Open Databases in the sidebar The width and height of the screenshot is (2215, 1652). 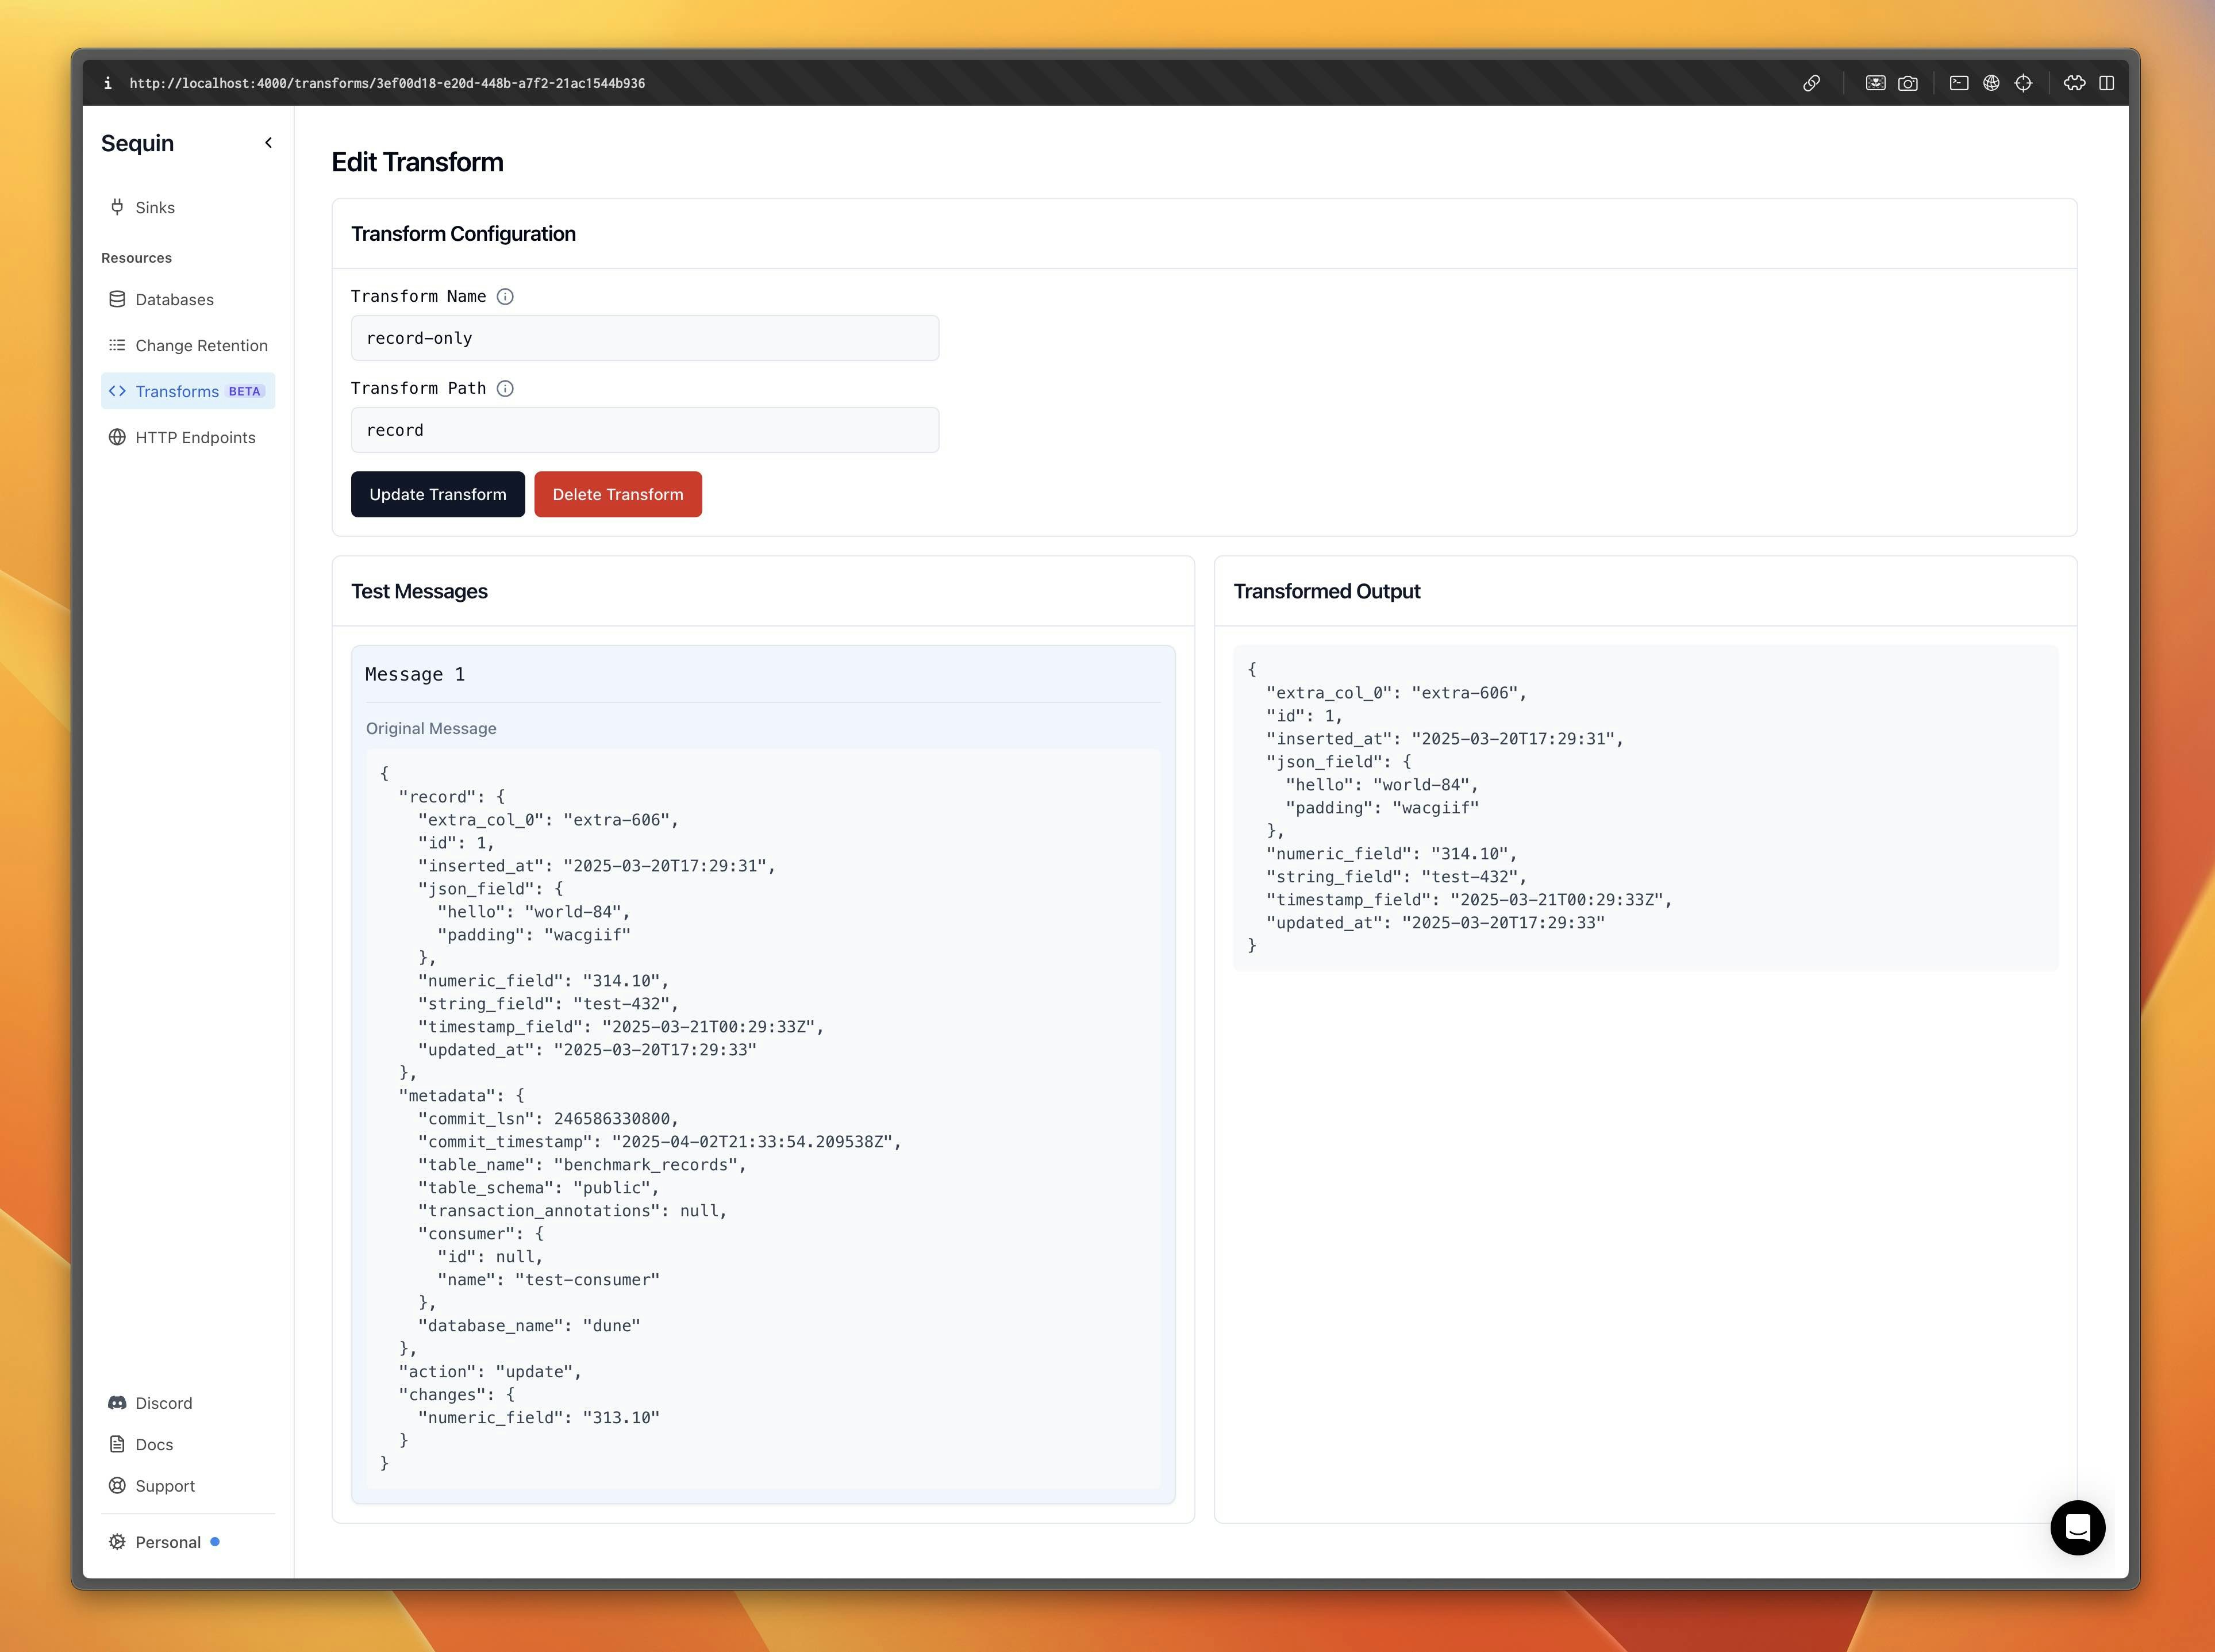point(174,299)
